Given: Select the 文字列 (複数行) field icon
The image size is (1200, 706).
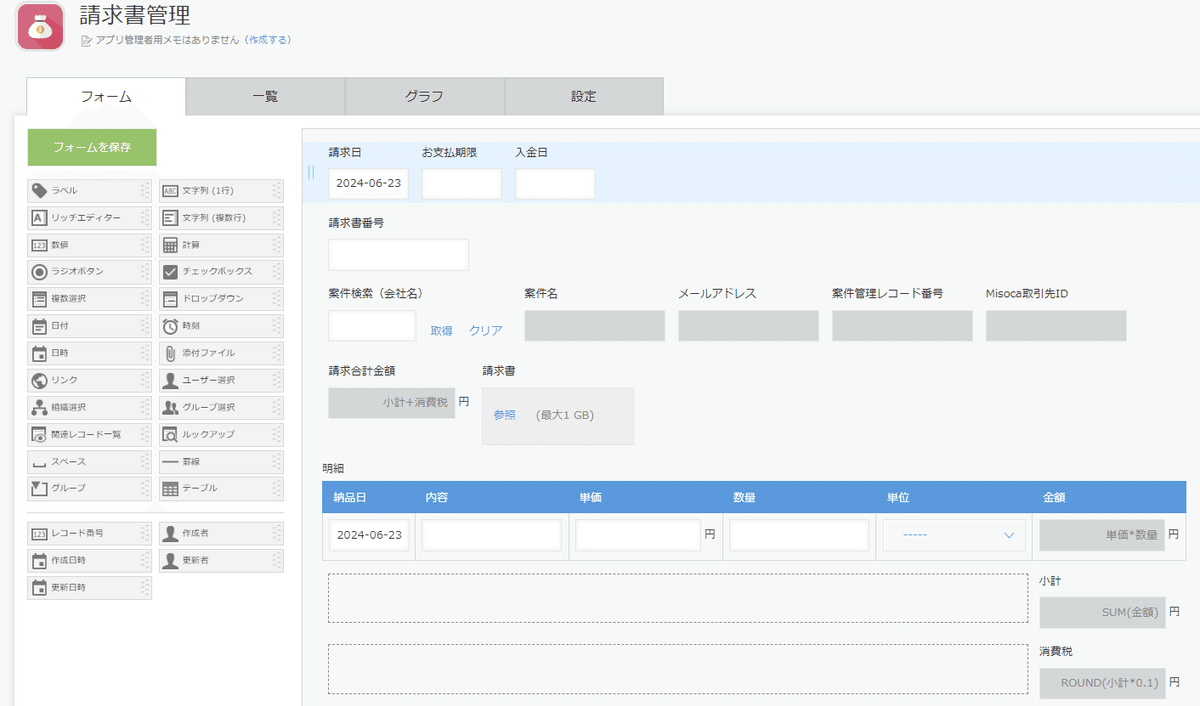Looking at the screenshot, I should tap(170, 217).
